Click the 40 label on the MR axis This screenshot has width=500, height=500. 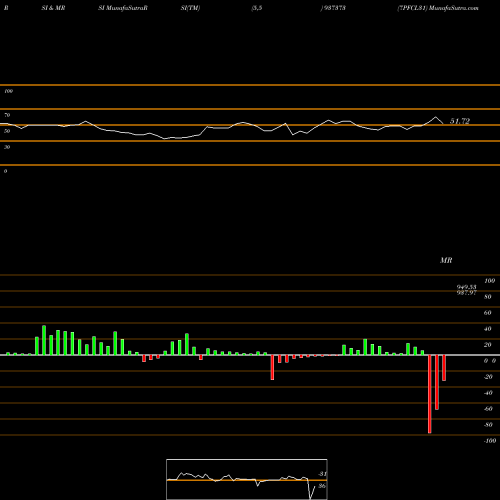point(488,329)
